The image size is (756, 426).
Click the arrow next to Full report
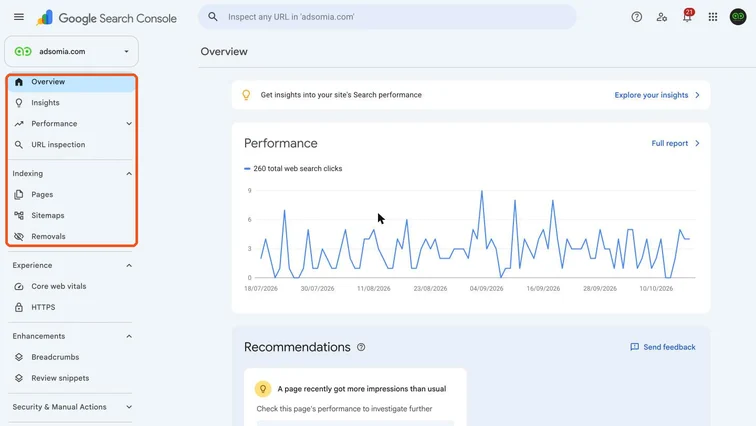pyautogui.click(x=697, y=143)
